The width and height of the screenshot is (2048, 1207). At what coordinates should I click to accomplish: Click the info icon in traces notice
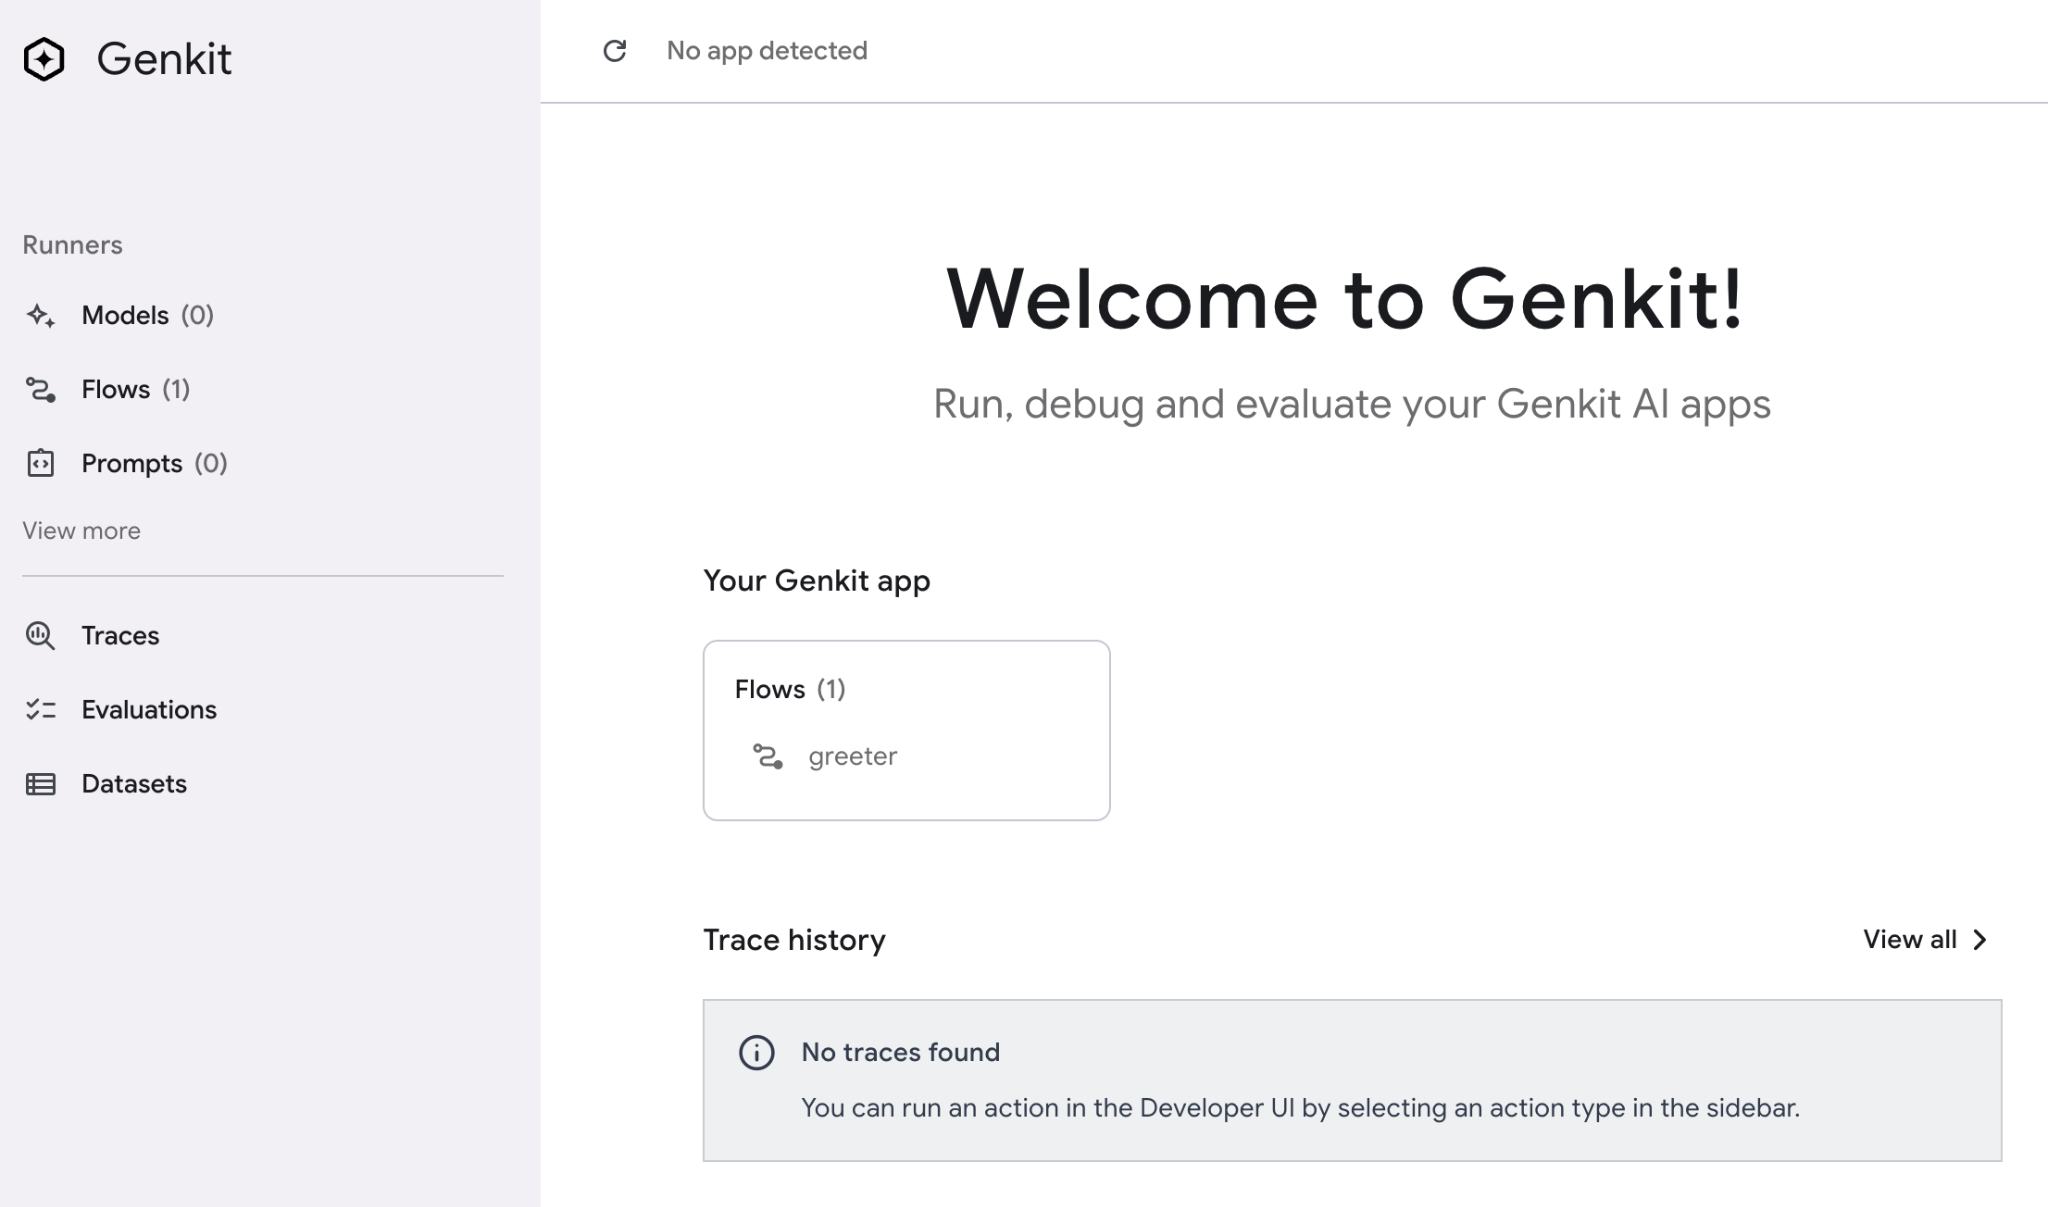pos(756,1053)
